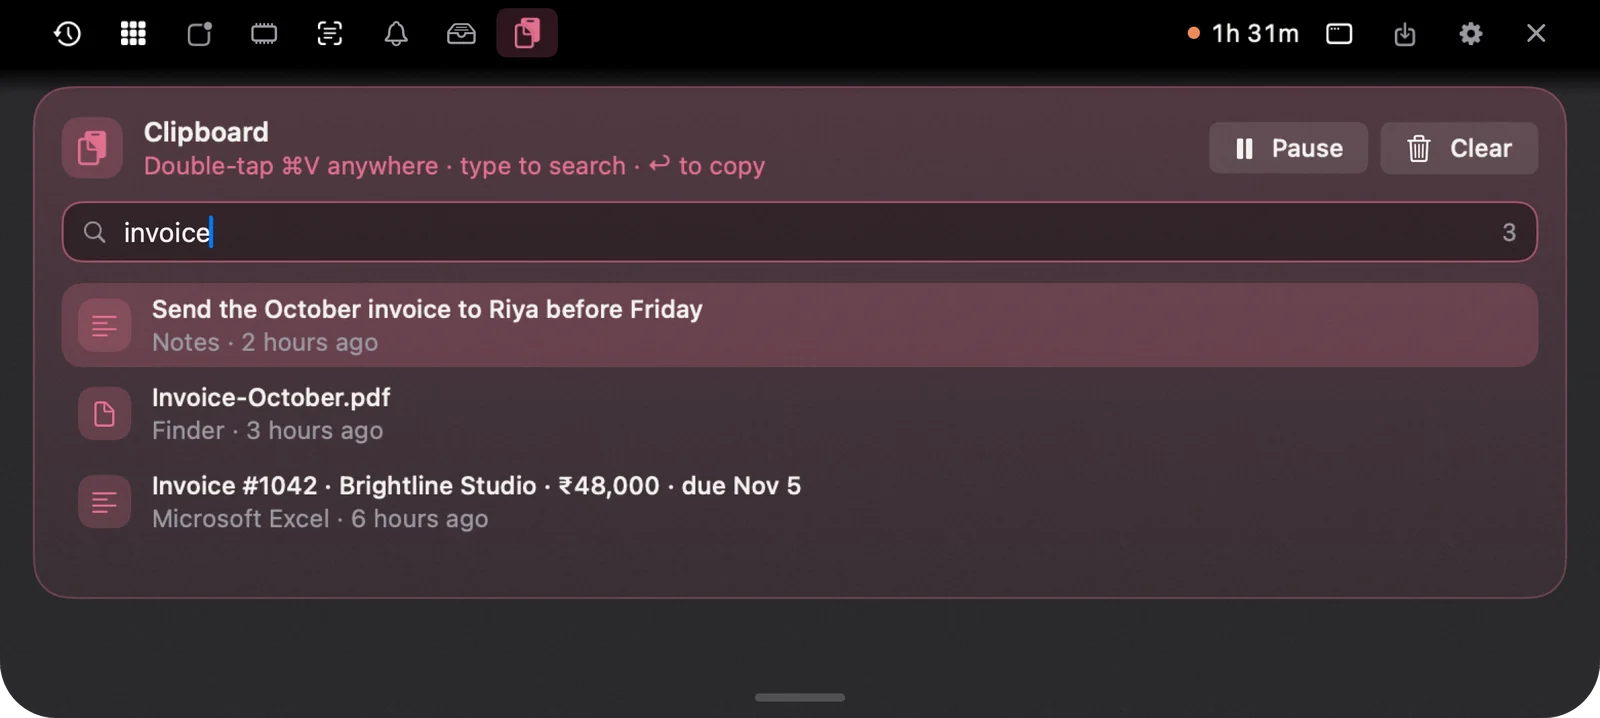Click the magnifier icon in search field
This screenshot has height=718, width=1600.
(95, 232)
